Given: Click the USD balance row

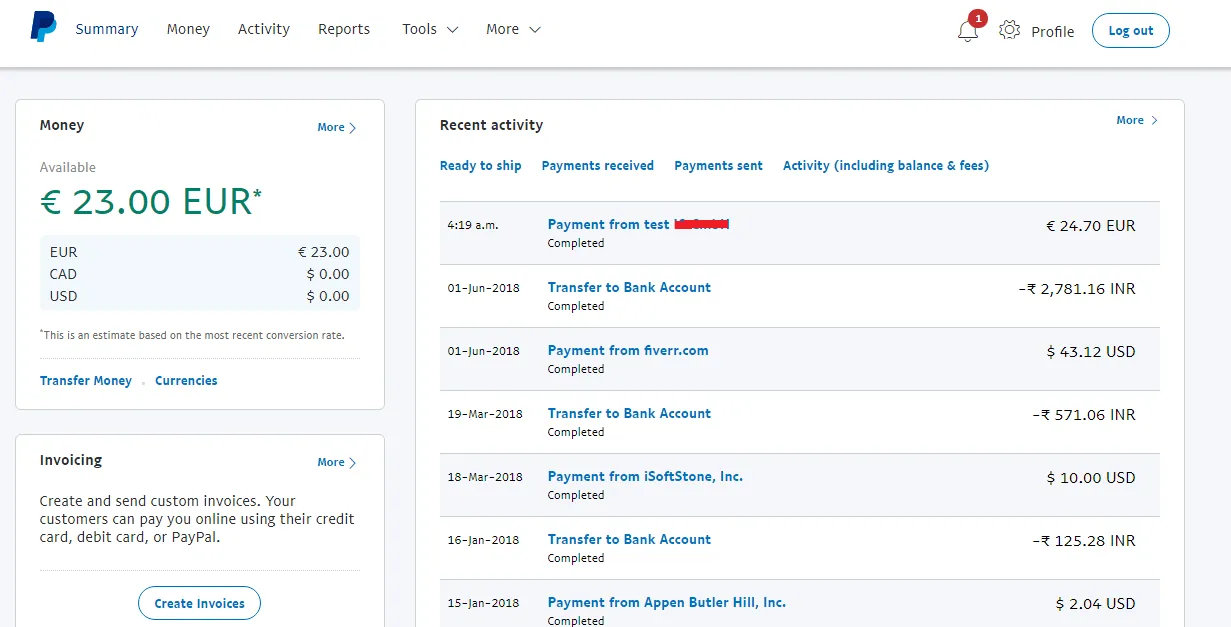Looking at the screenshot, I should [x=200, y=296].
